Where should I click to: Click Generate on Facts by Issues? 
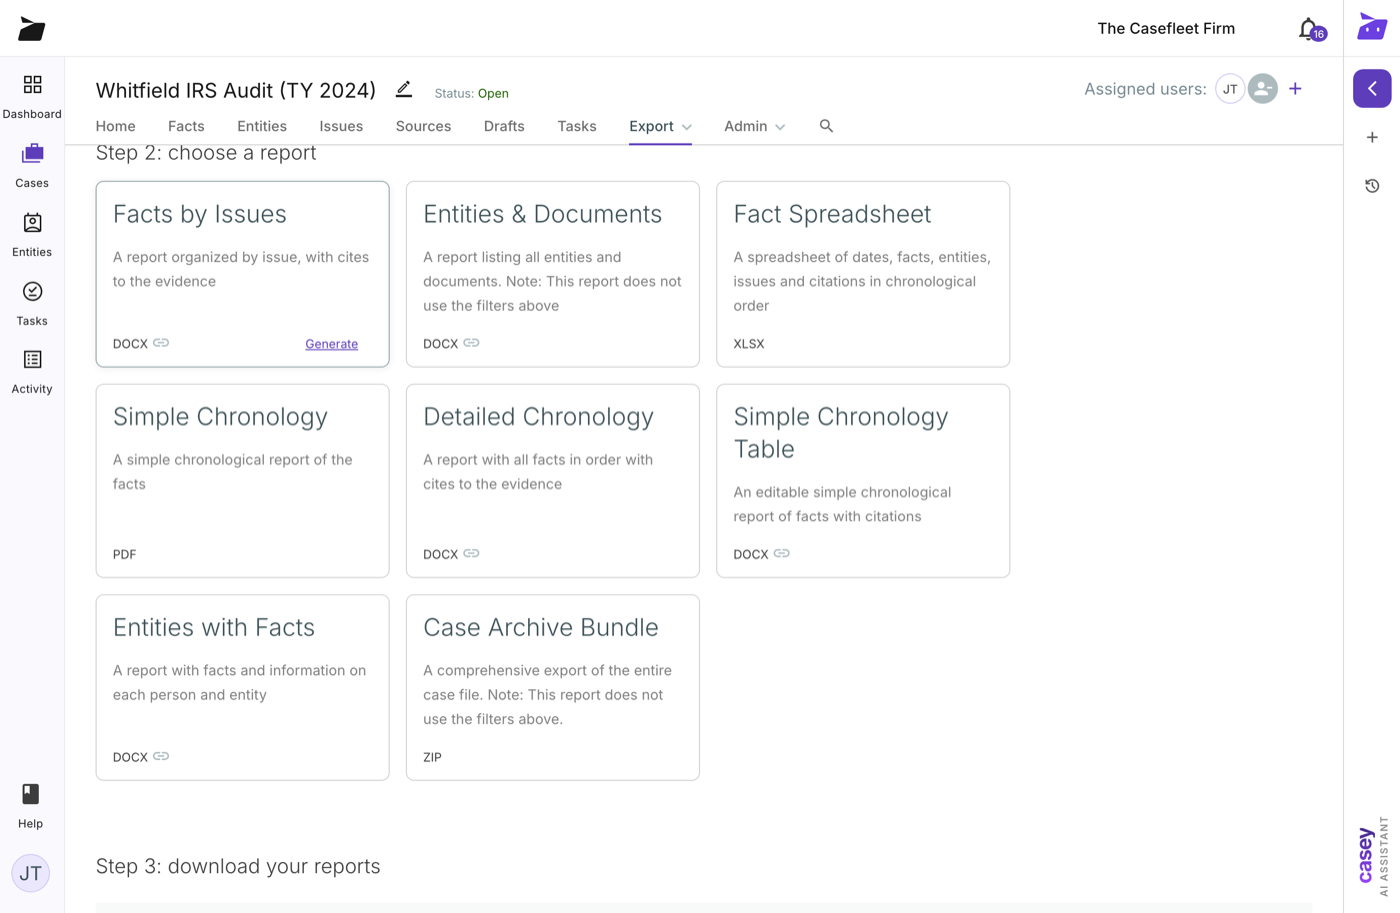331,344
